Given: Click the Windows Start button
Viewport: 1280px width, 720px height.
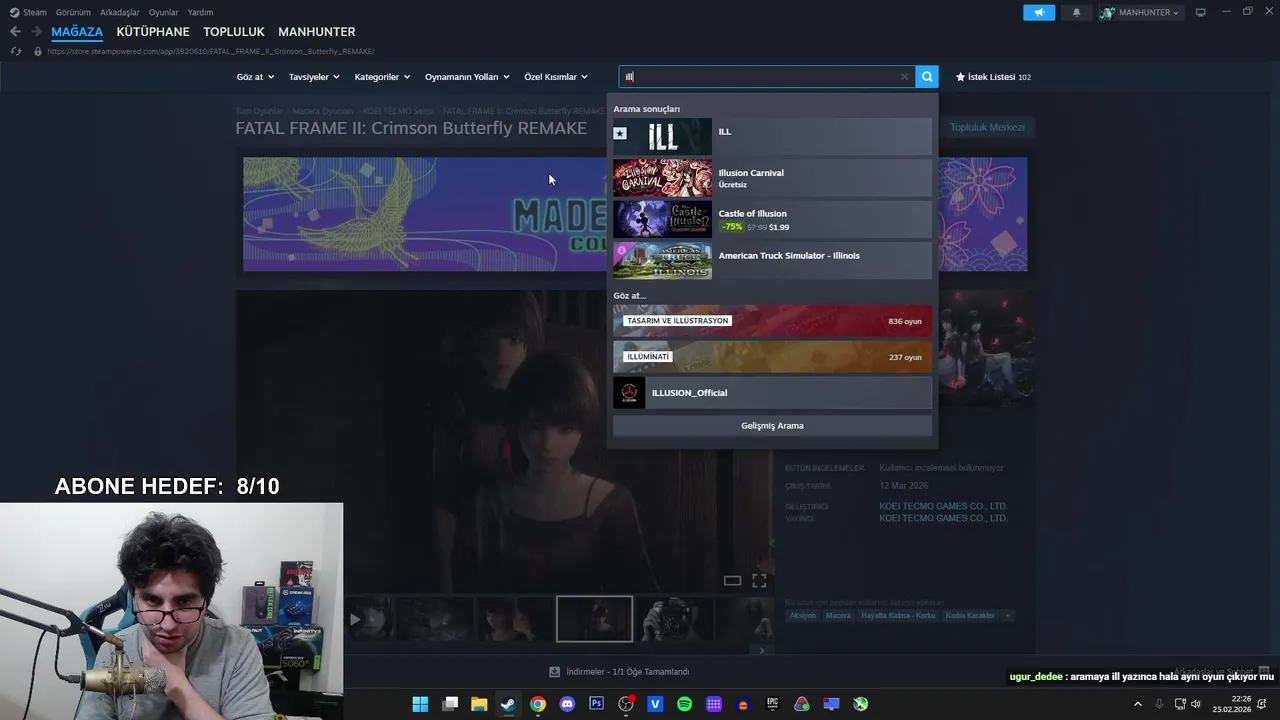Looking at the screenshot, I should [420, 704].
